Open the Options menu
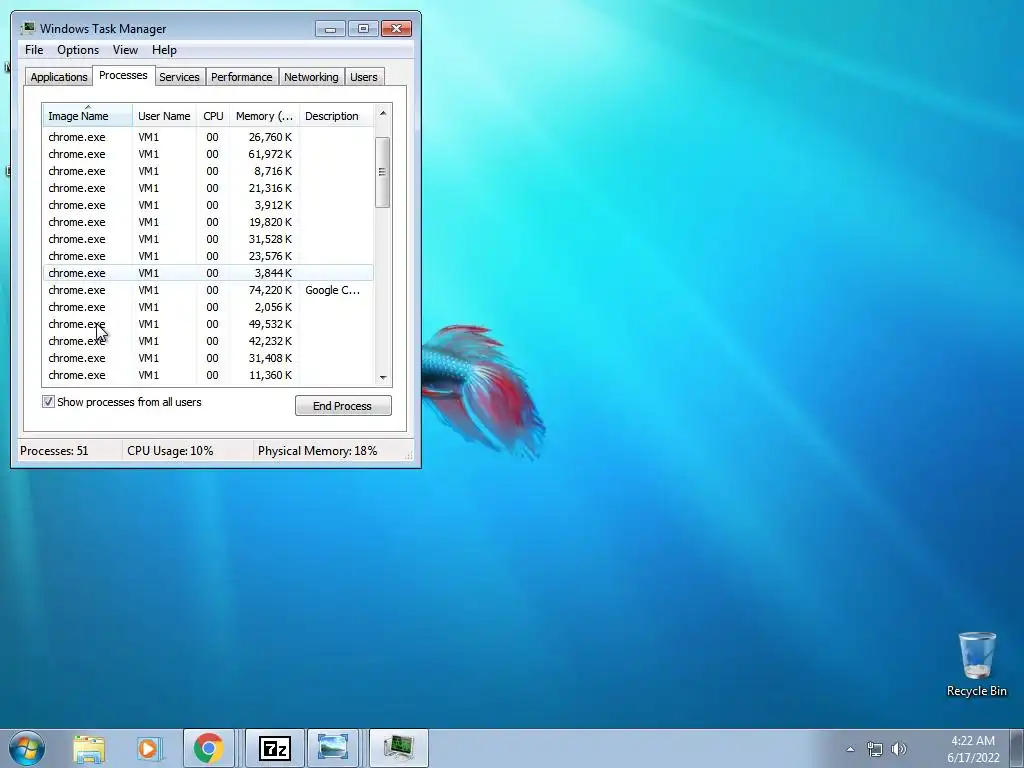Screen dimensions: 1024x768 pyautogui.click(x=78, y=50)
